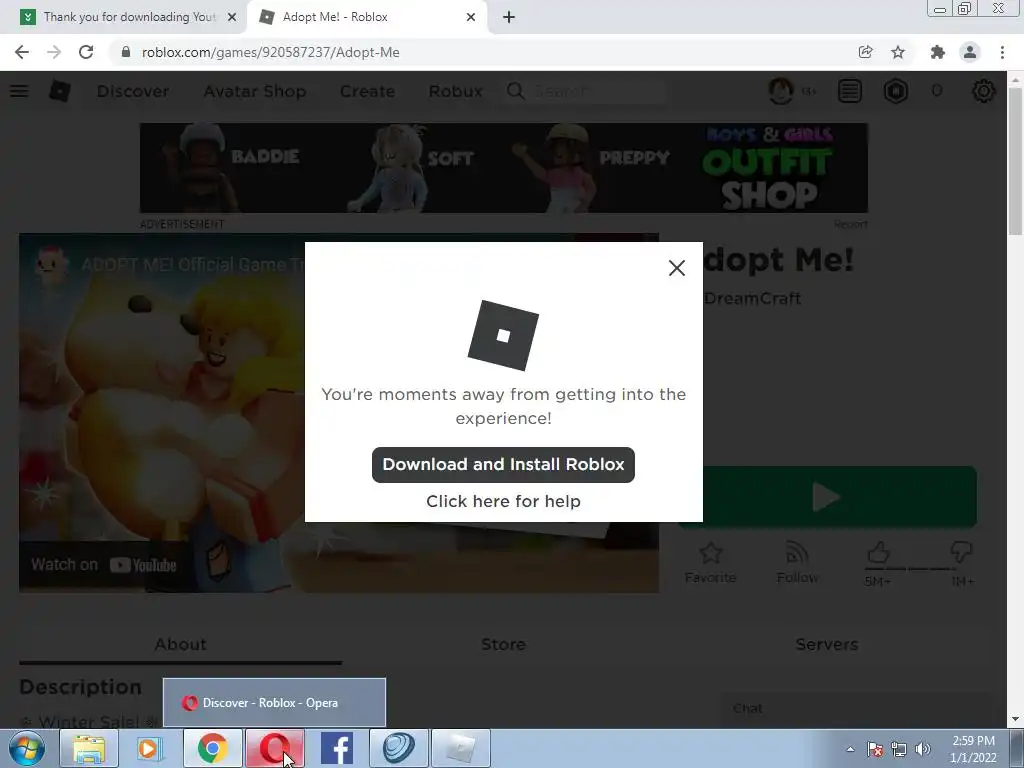Open DreamCraft creator page
Viewport: 1024px width, 768px height.
coord(752,298)
